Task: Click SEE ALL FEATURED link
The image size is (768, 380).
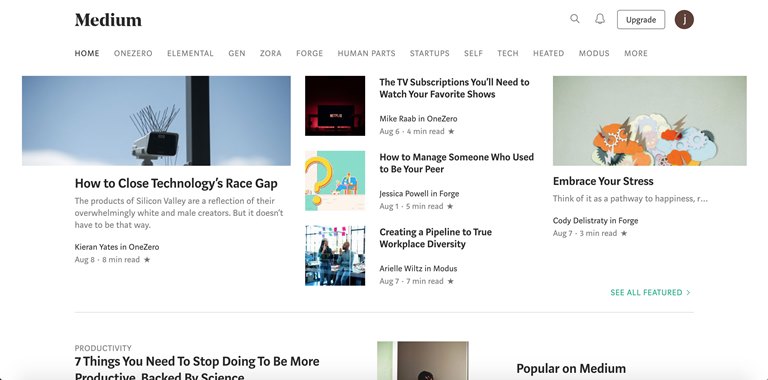Action: [x=650, y=292]
